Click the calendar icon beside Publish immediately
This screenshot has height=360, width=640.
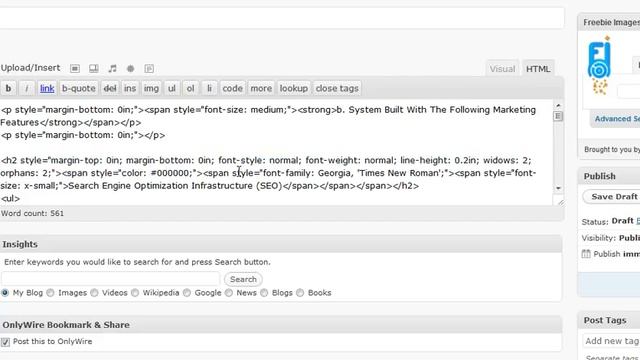pos(586,254)
